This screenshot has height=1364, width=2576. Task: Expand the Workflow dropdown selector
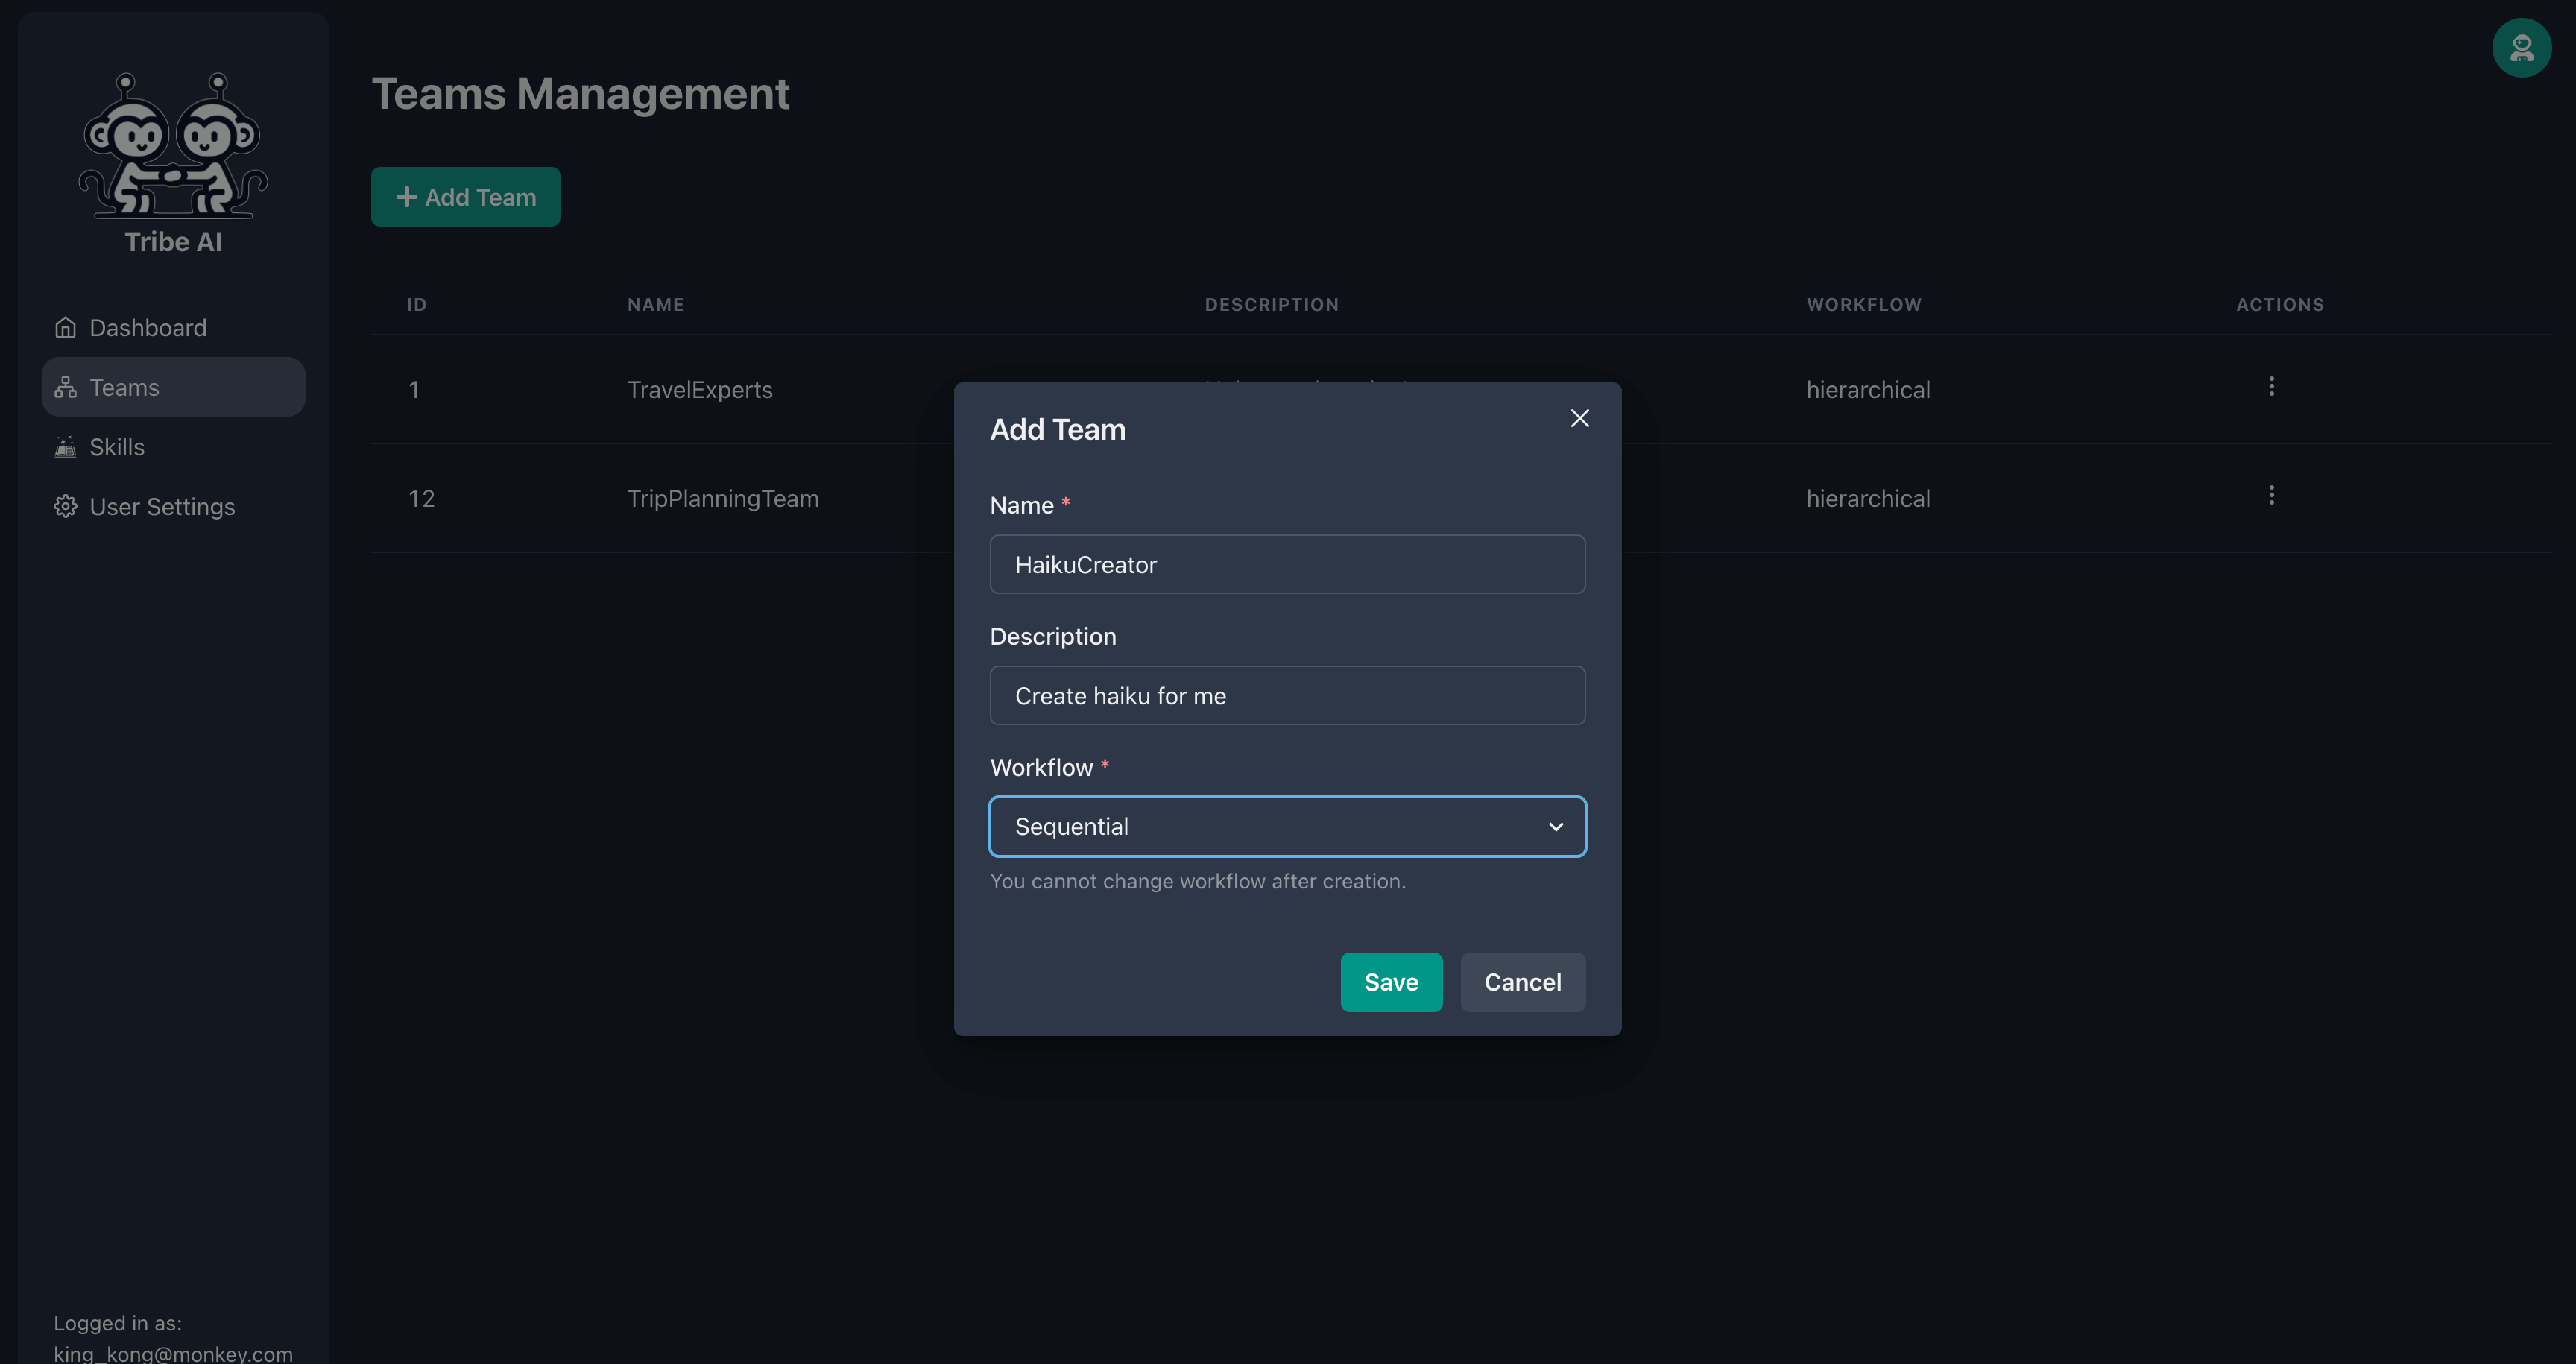click(x=1287, y=826)
